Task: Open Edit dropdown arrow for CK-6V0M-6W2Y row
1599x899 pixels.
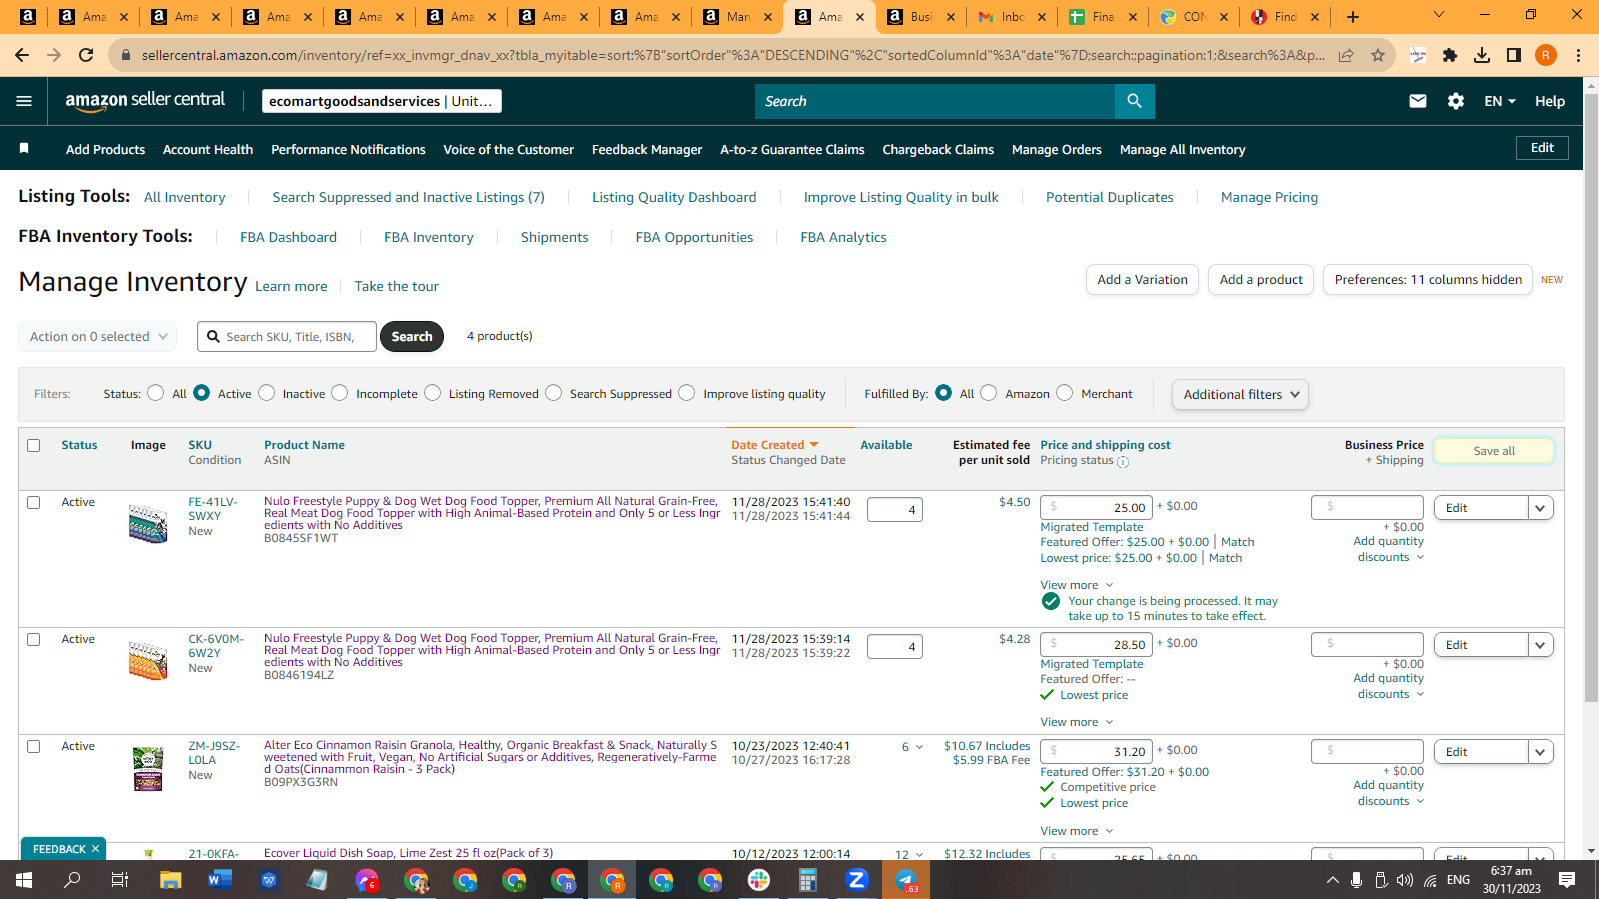Action: pyautogui.click(x=1540, y=645)
